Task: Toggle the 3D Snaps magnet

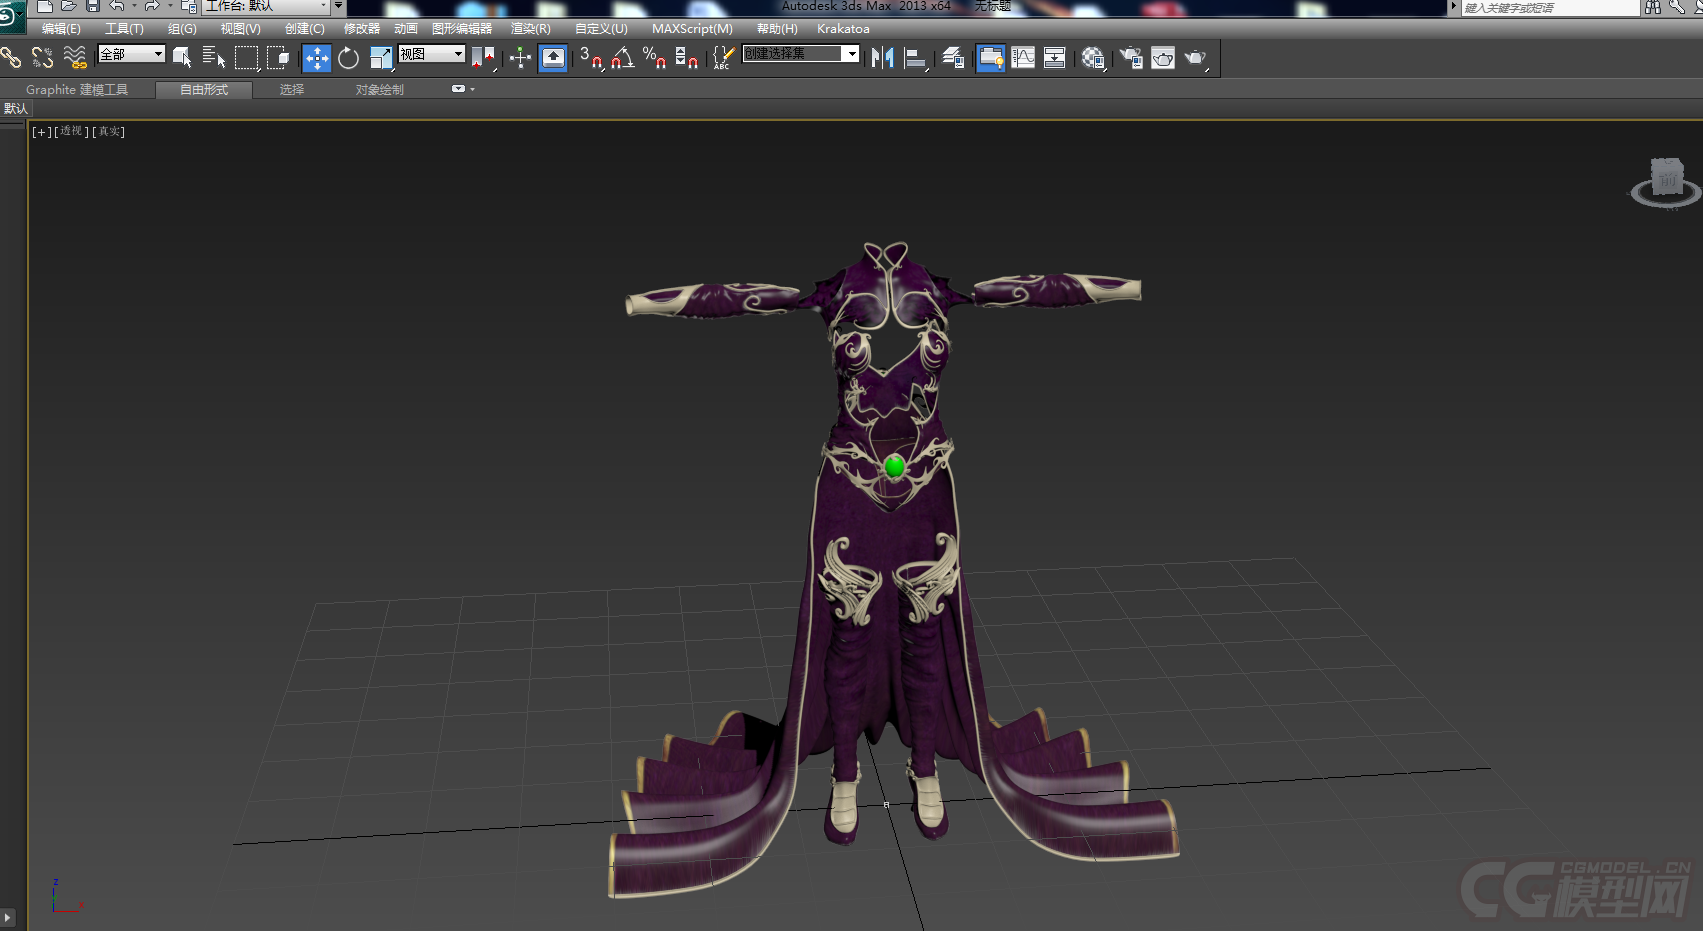Action: pos(591,58)
